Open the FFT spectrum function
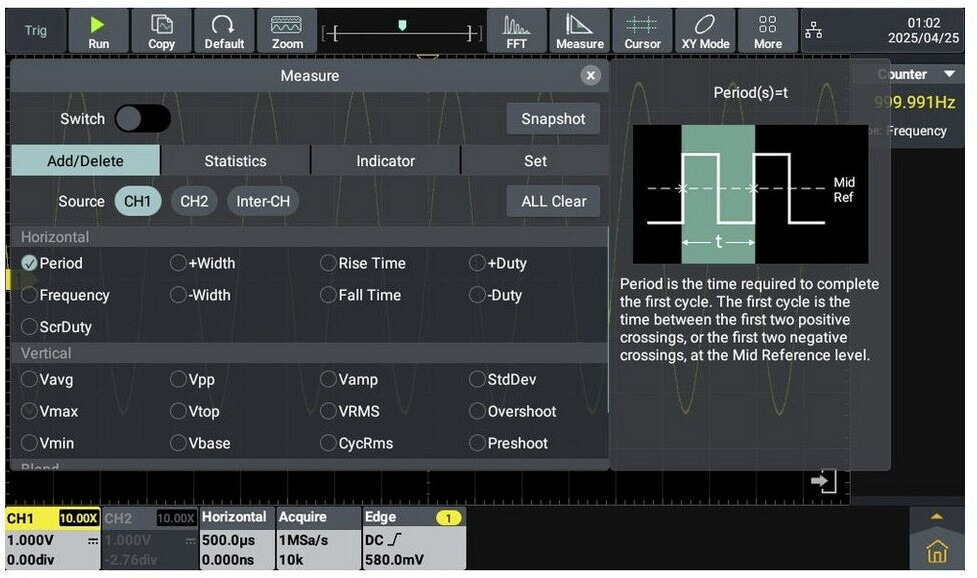 click(x=516, y=30)
